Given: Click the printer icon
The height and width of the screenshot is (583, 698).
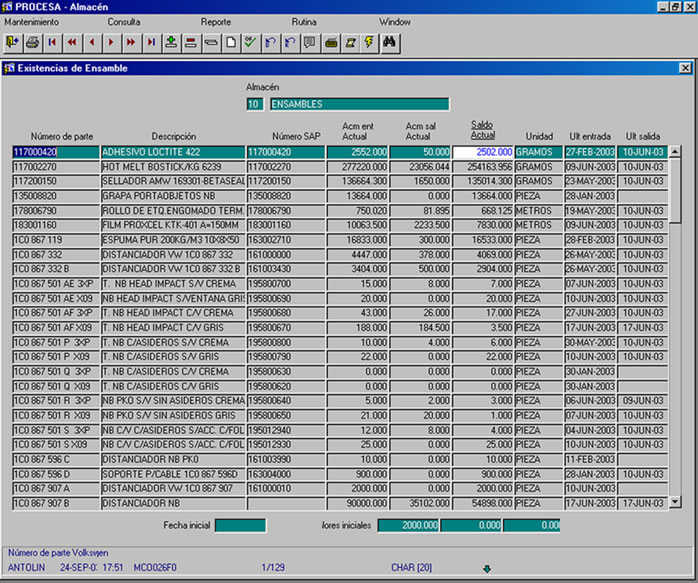Looking at the screenshot, I should pos(32,42).
